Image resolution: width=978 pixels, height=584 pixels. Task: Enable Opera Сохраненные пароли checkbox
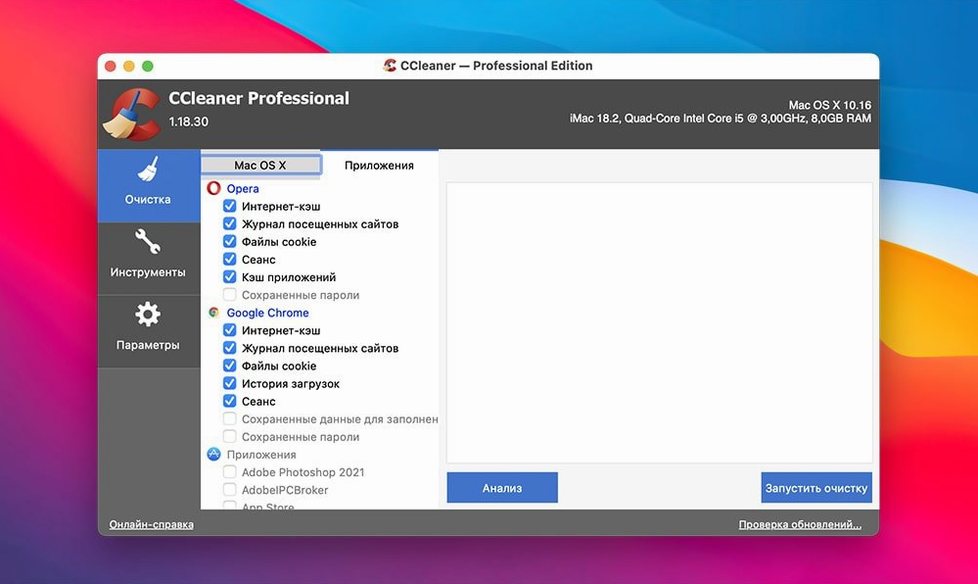tap(230, 294)
